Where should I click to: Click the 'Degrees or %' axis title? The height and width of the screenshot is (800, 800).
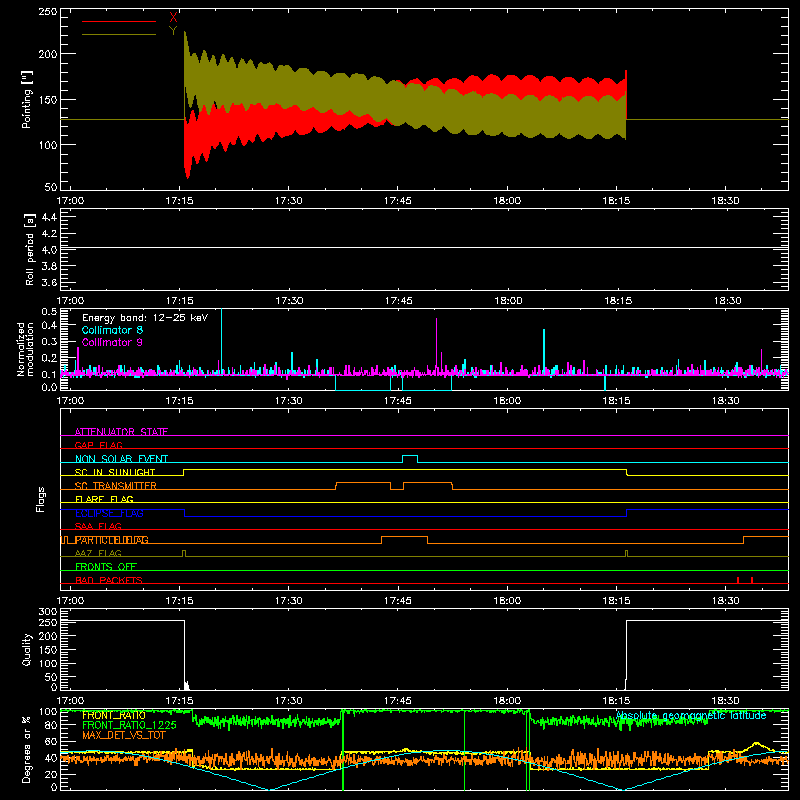(x=27, y=749)
